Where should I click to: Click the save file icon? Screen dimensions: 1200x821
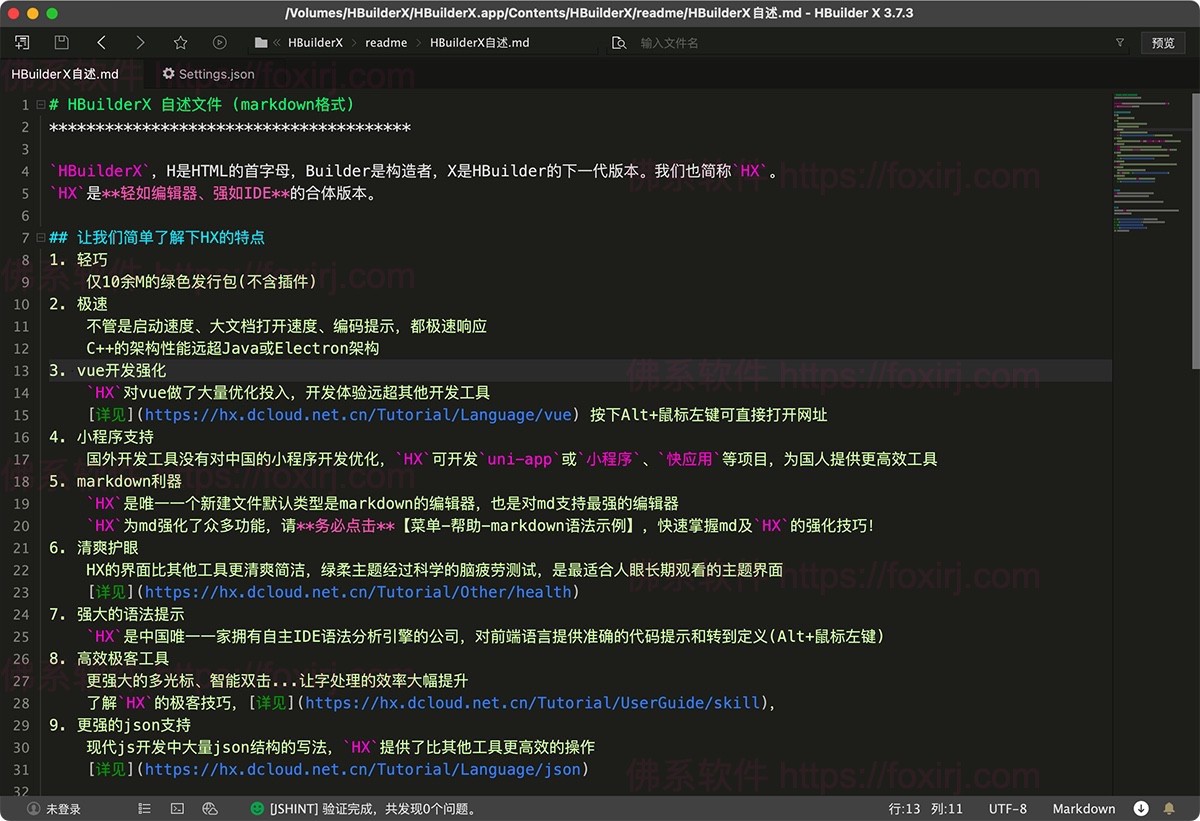(62, 43)
